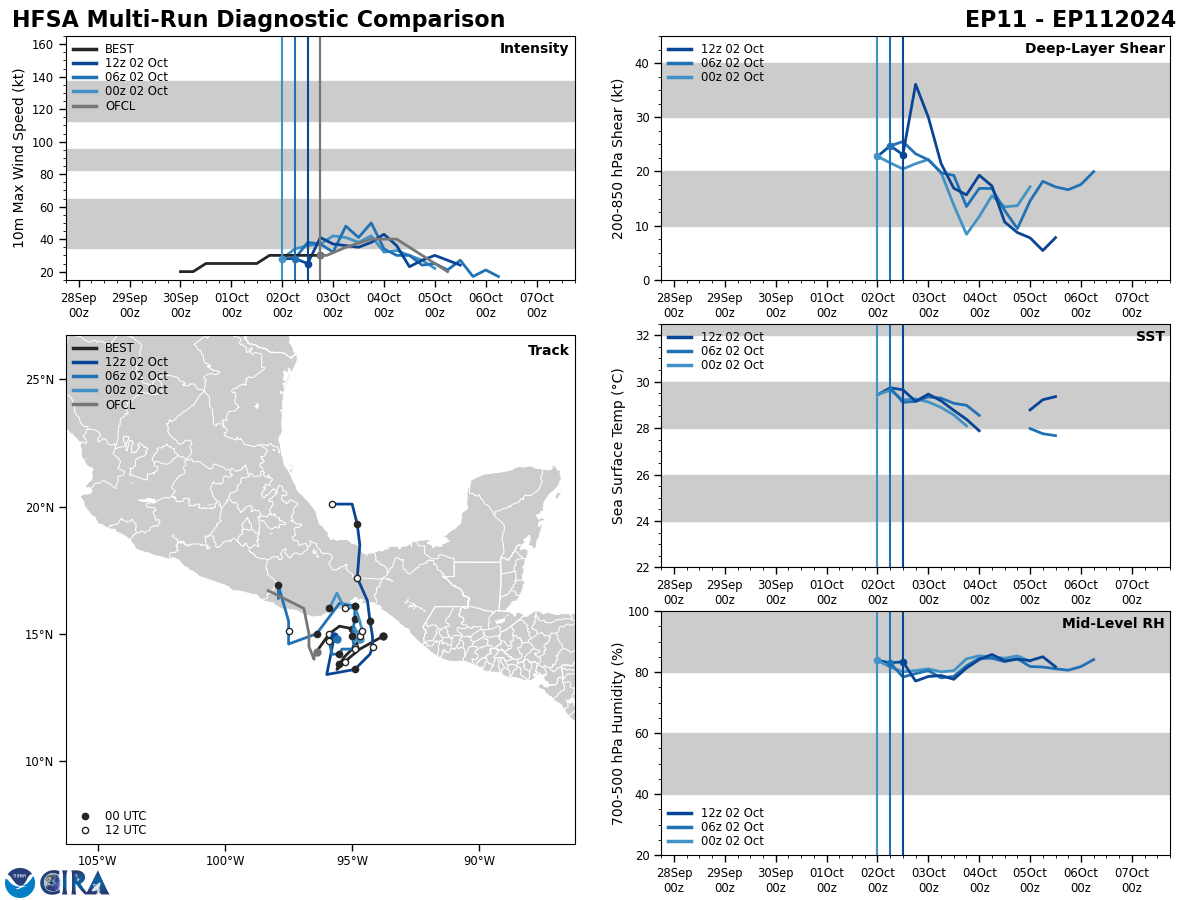Click the Track panel title

point(548,351)
